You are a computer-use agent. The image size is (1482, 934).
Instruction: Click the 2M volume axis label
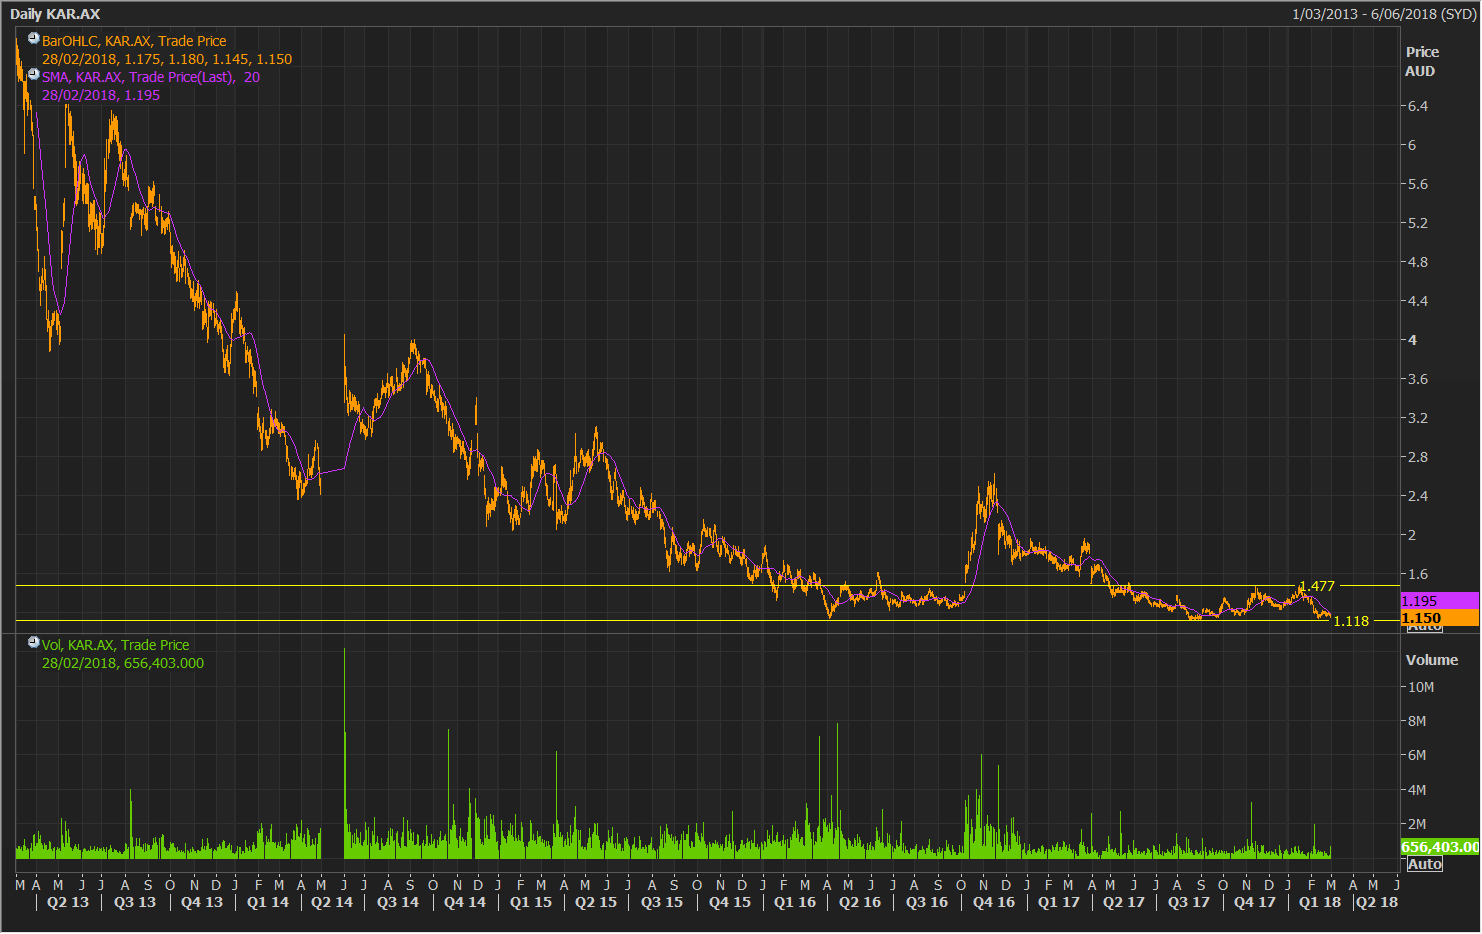(x=1417, y=824)
